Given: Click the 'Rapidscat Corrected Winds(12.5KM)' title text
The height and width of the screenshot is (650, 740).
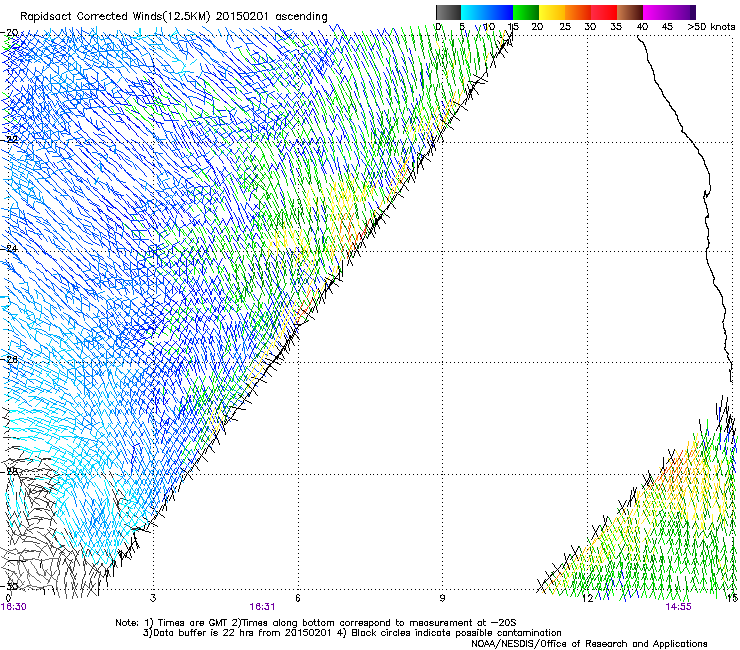Looking at the screenshot, I should (x=115, y=16).
